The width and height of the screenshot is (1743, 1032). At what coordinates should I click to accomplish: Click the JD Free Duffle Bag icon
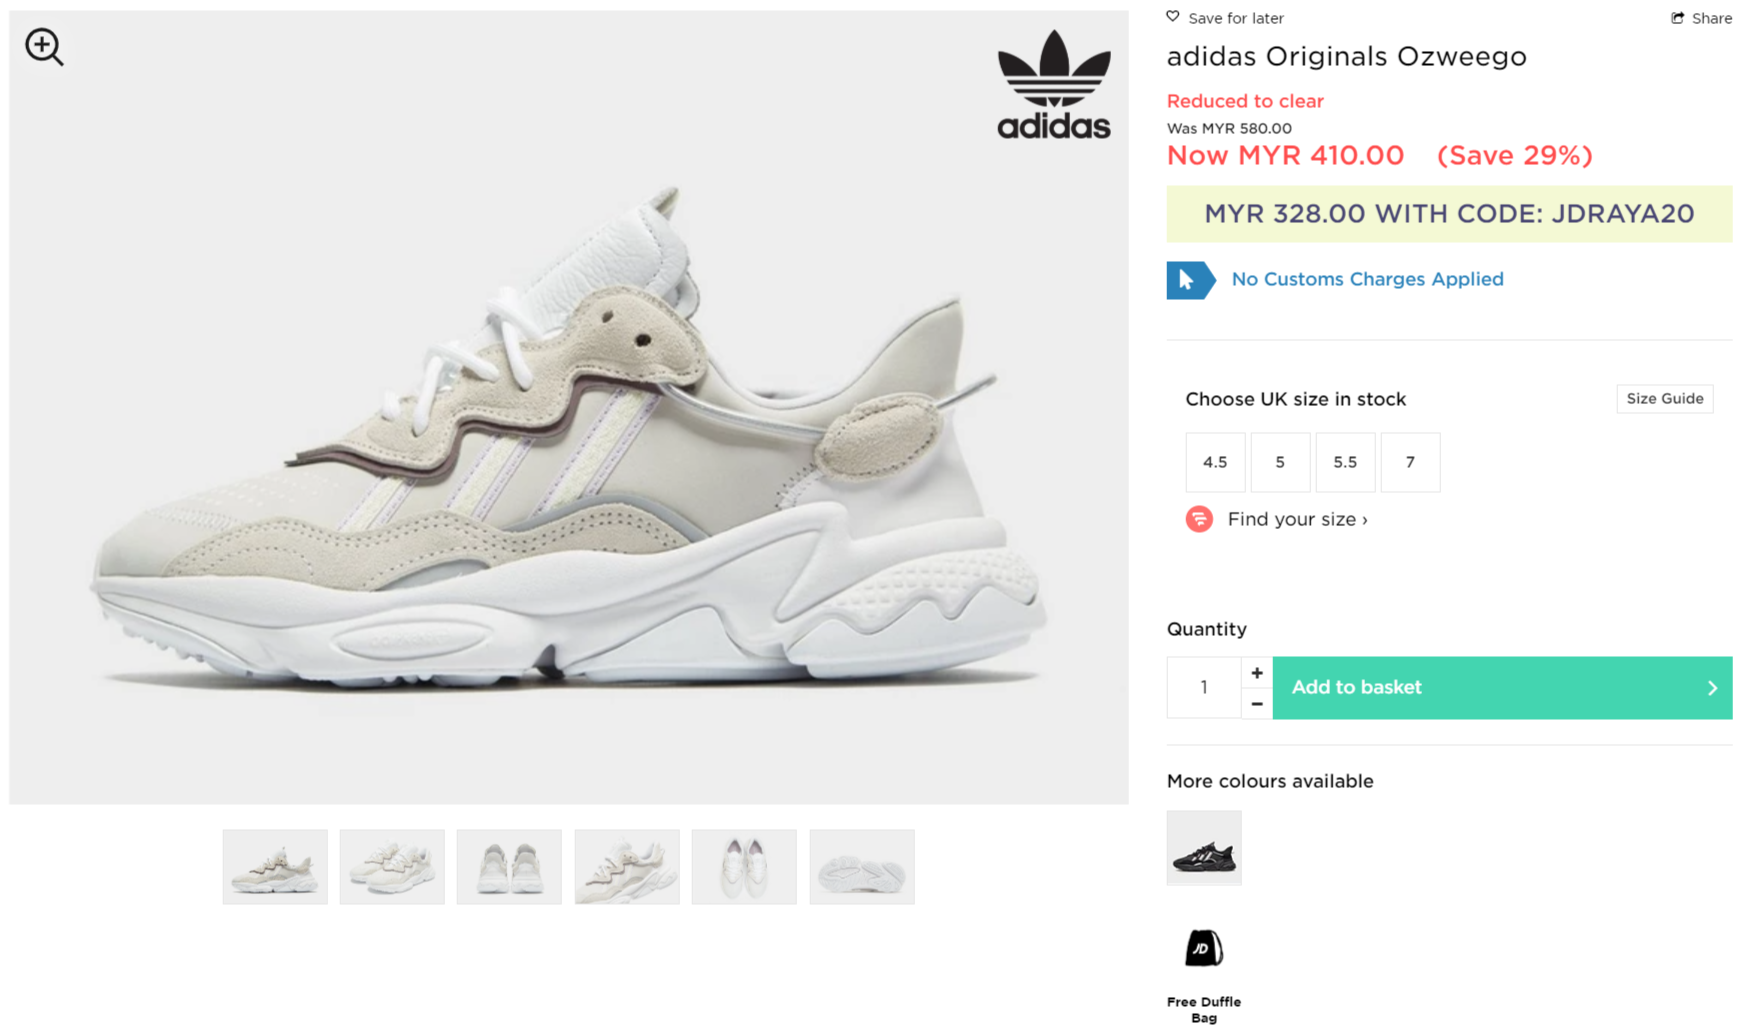[1204, 948]
